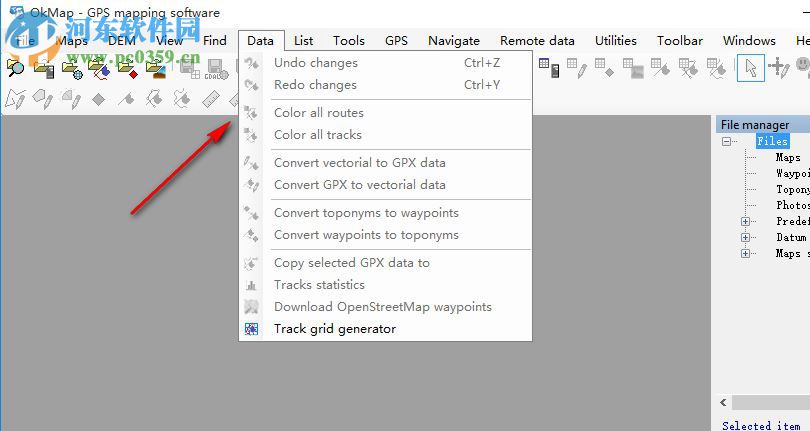Open the DEM menu
This screenshot has width=810, height=431.
[x=122, y=41]
